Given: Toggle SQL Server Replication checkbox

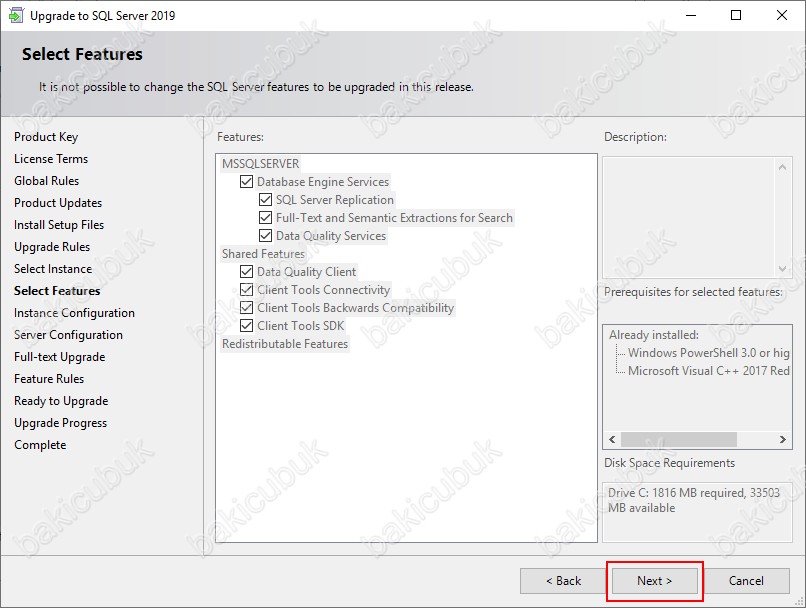Looking at the screenshot, I should point(265,199).
